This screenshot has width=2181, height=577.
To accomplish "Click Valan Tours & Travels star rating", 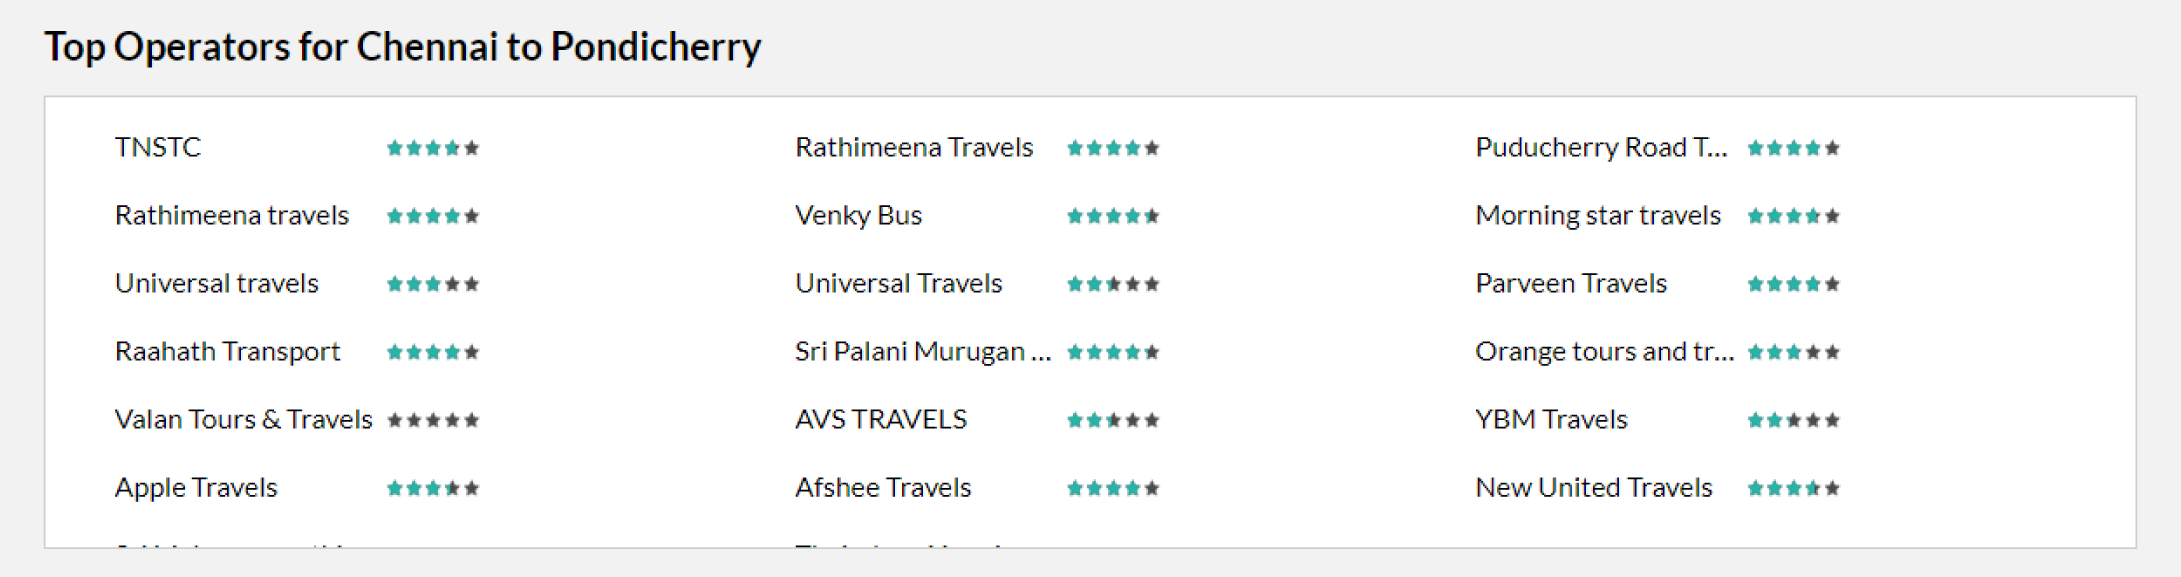I will (433, 420).
